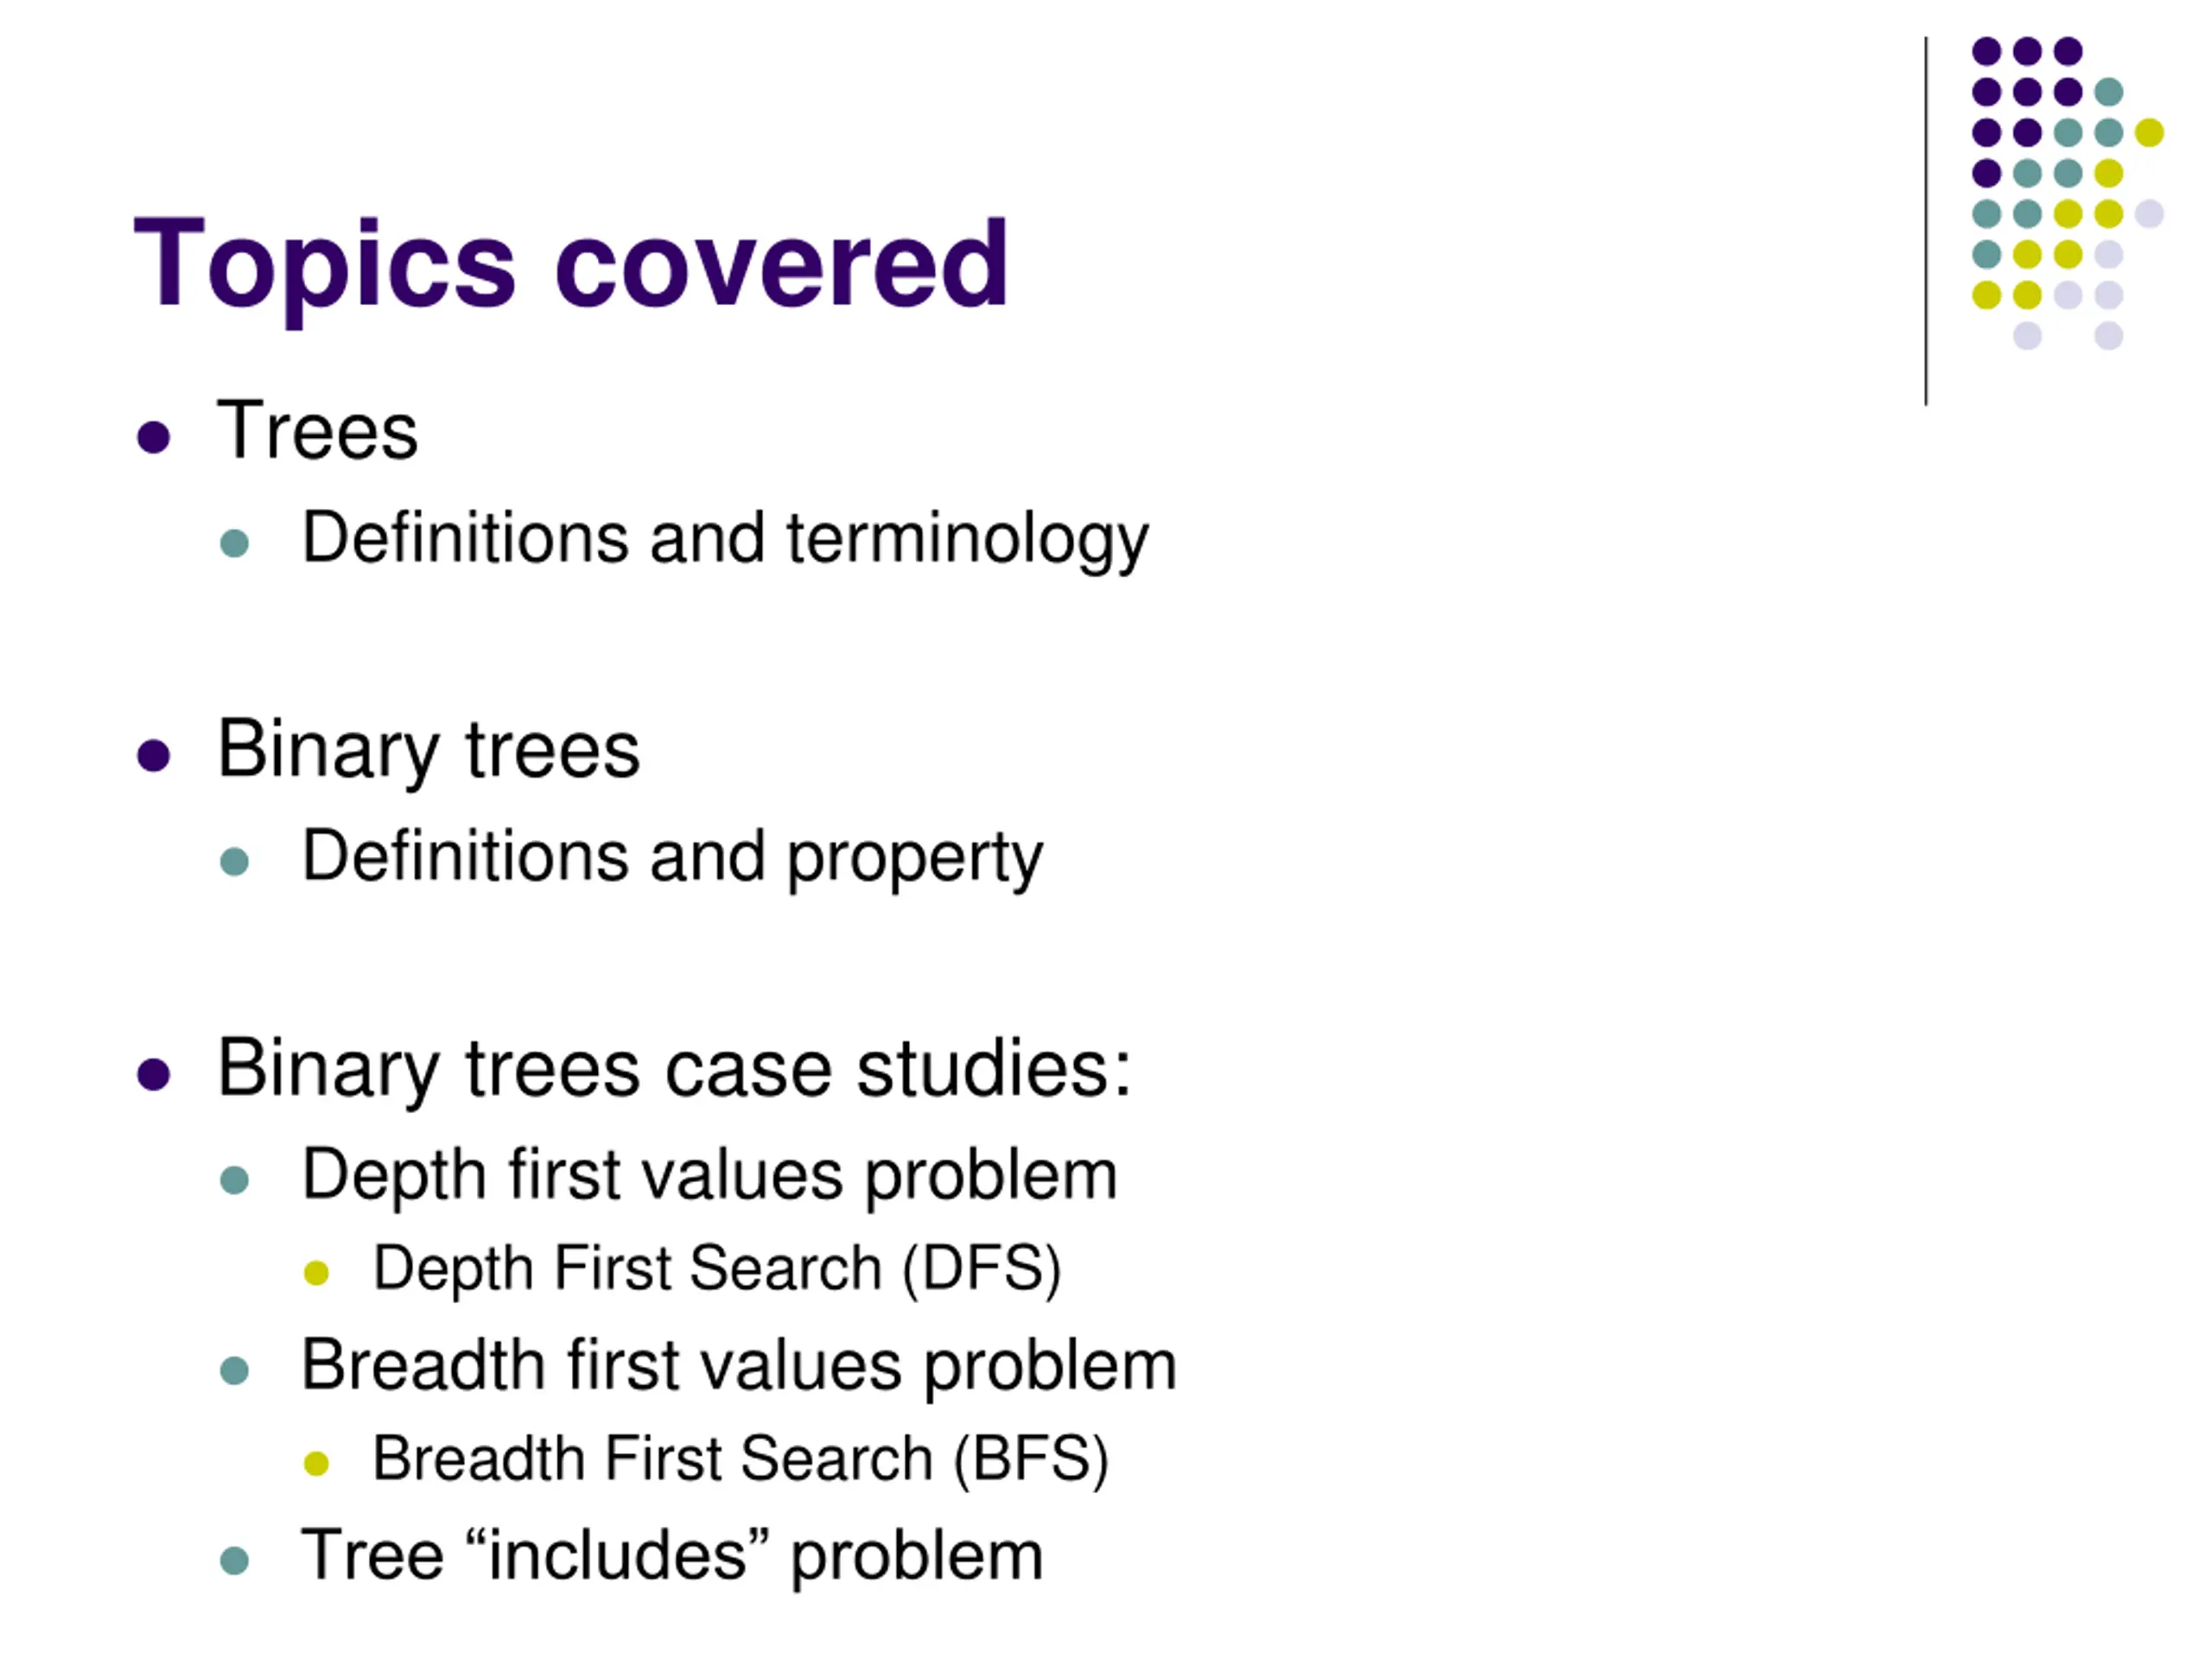Click the single yellow dot at the grid's right edge
Viewport: 2212px width, 1659px height.
[x=2149, y=132]
